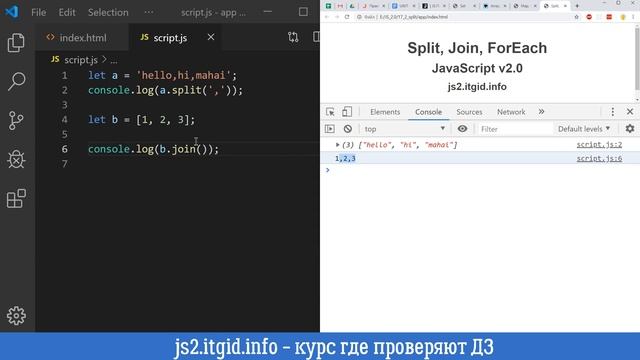Open the Chrome three-dot menu
The image size is (640, 360).
[x=633, y=17]
